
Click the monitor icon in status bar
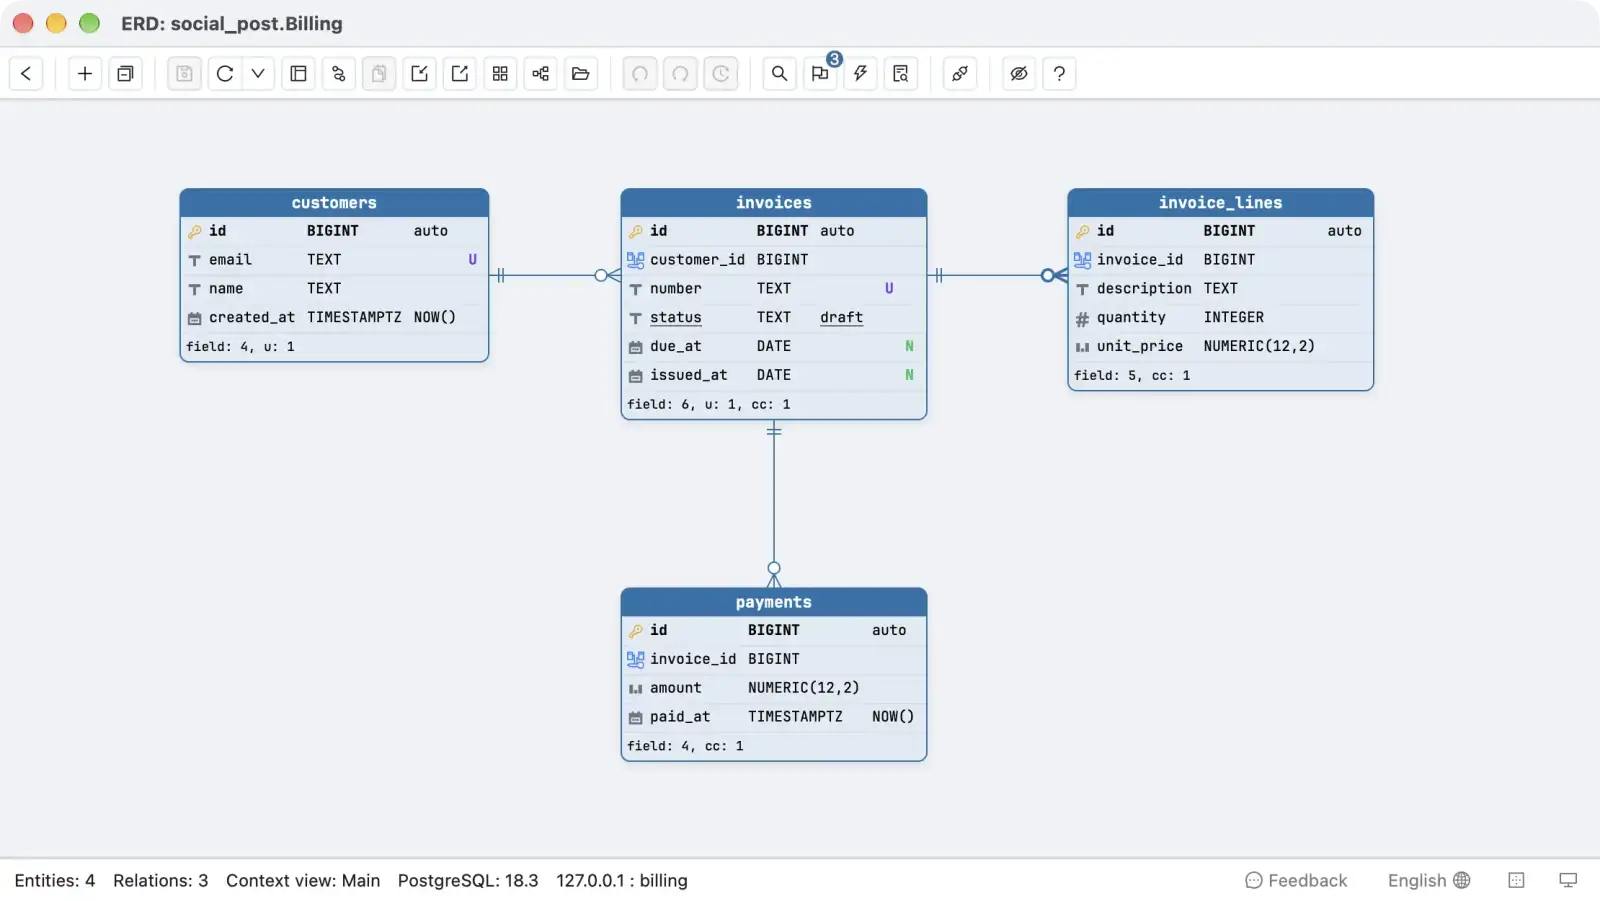coord(1568,880)
